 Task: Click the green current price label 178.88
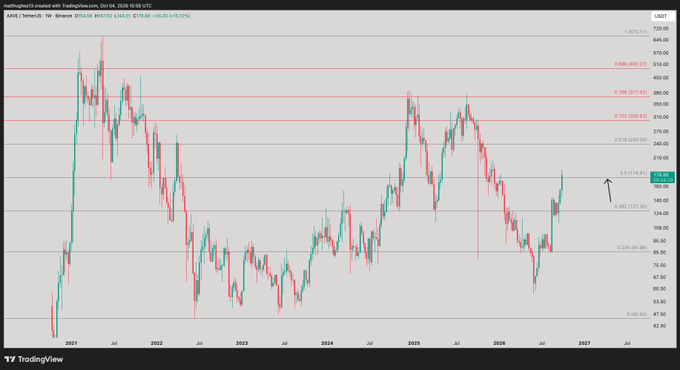pos(662,177)
